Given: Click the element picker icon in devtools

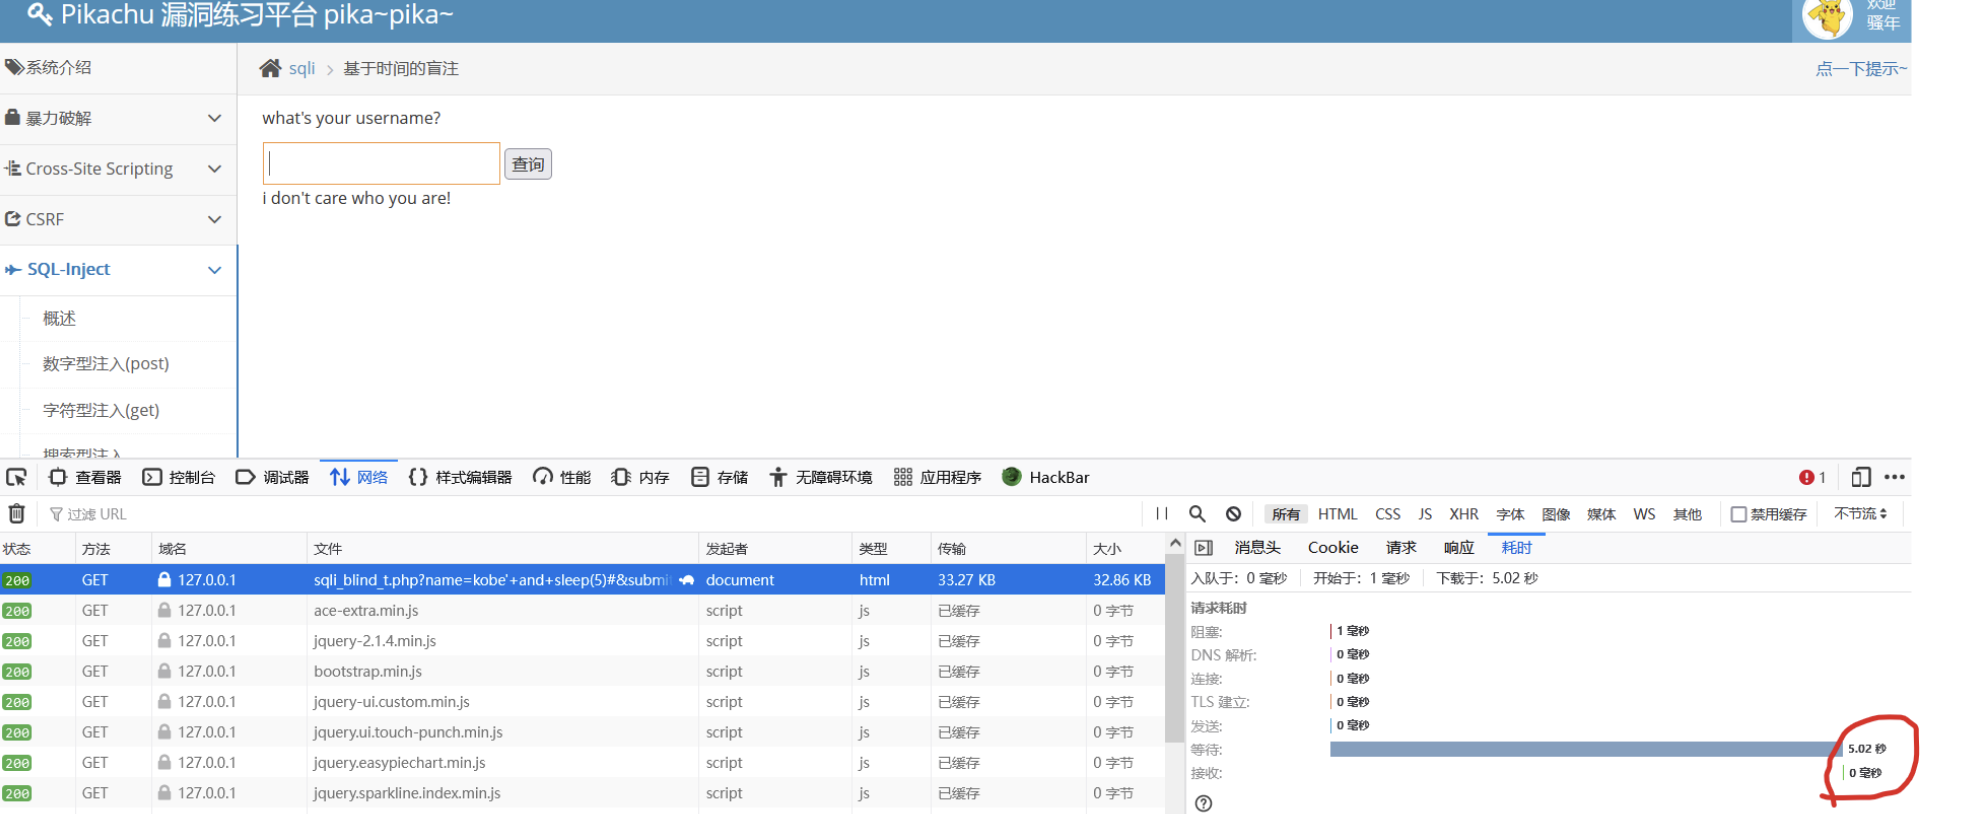Looking at the screenshot, I should pyautogui.click(x=16, y=478).
